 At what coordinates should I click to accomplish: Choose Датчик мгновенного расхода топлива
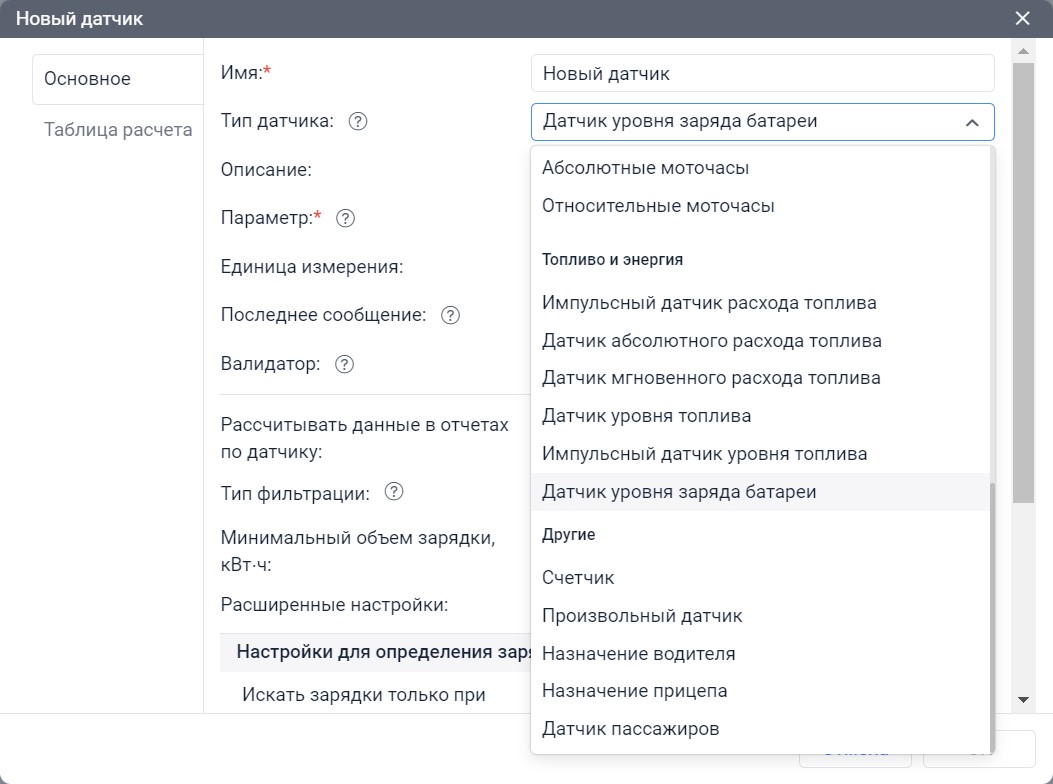click(711, 378)
